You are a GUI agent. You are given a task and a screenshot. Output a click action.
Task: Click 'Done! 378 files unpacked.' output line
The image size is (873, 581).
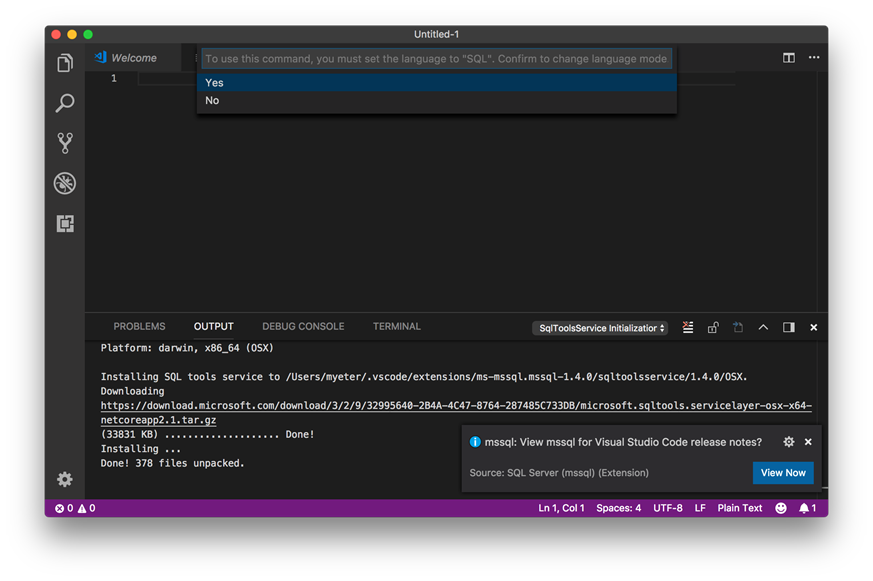tap(173, 463)
